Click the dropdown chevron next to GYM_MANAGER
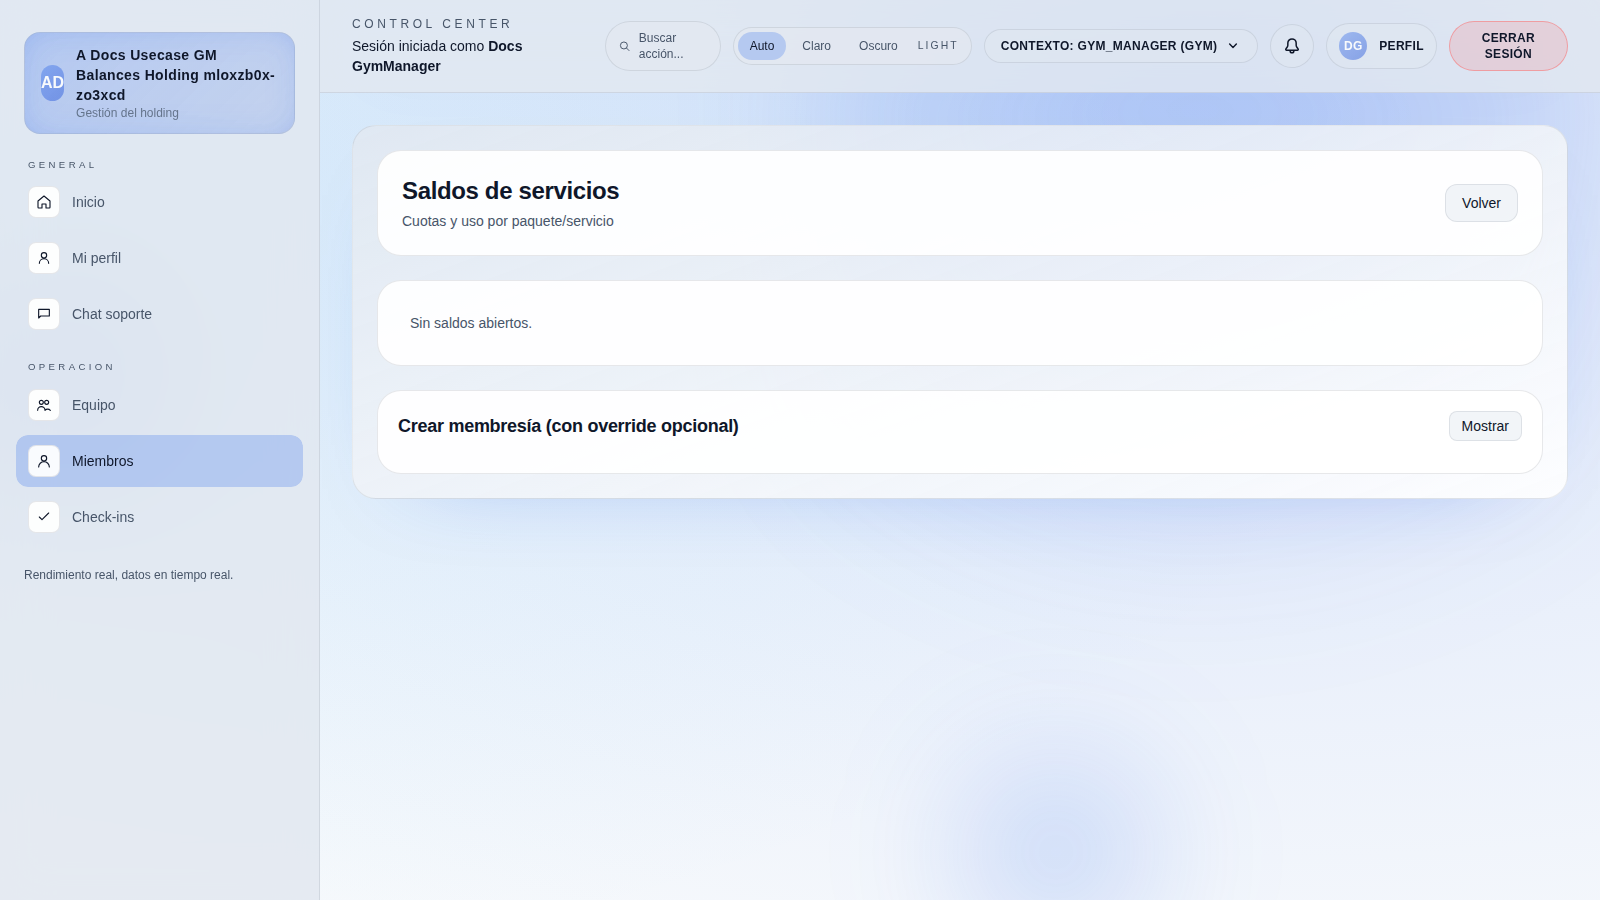This screenshot has height=900, width=1600. pos(1235,45)
